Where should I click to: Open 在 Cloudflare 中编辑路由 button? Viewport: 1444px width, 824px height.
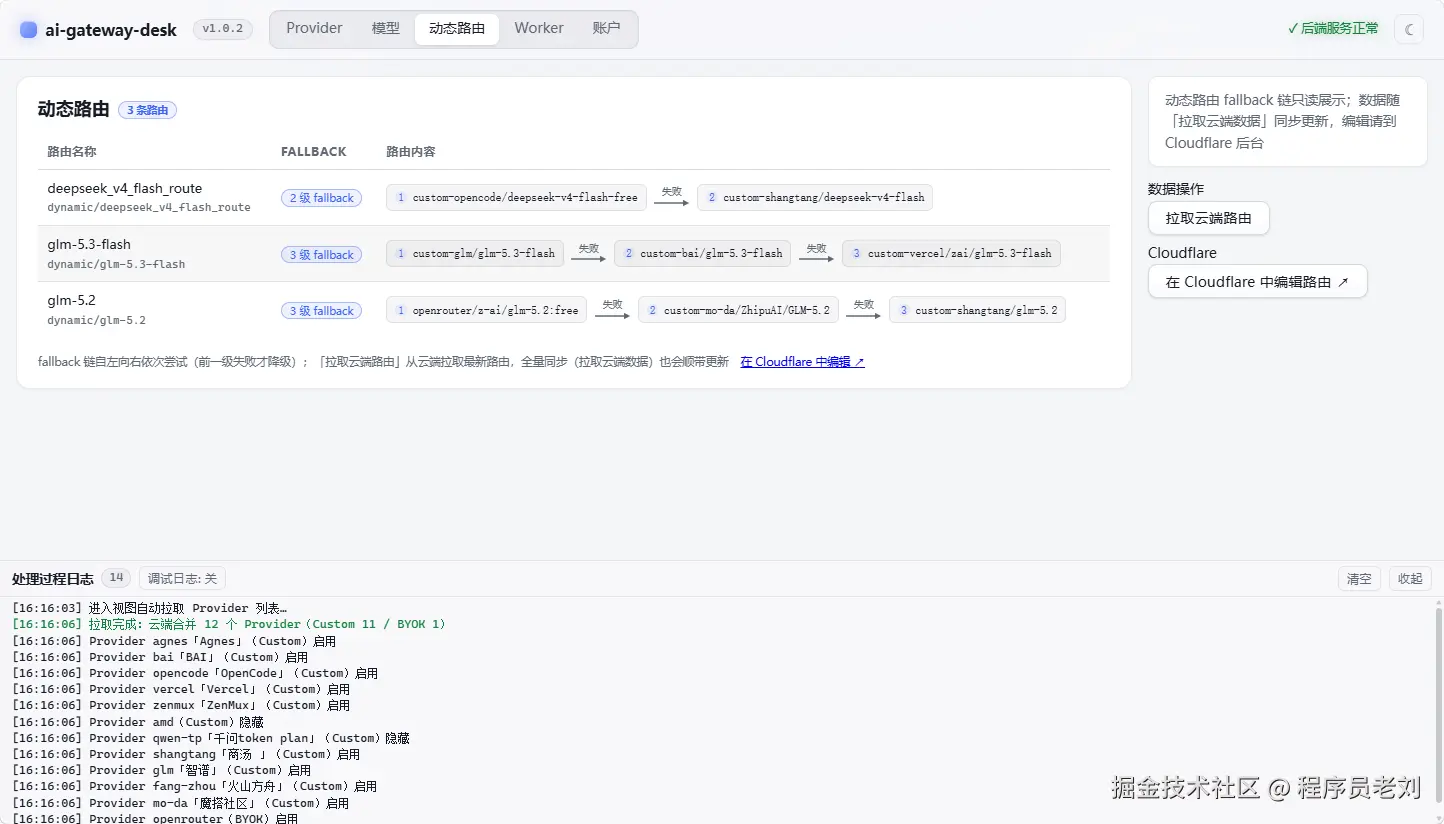pos(1257,282)
